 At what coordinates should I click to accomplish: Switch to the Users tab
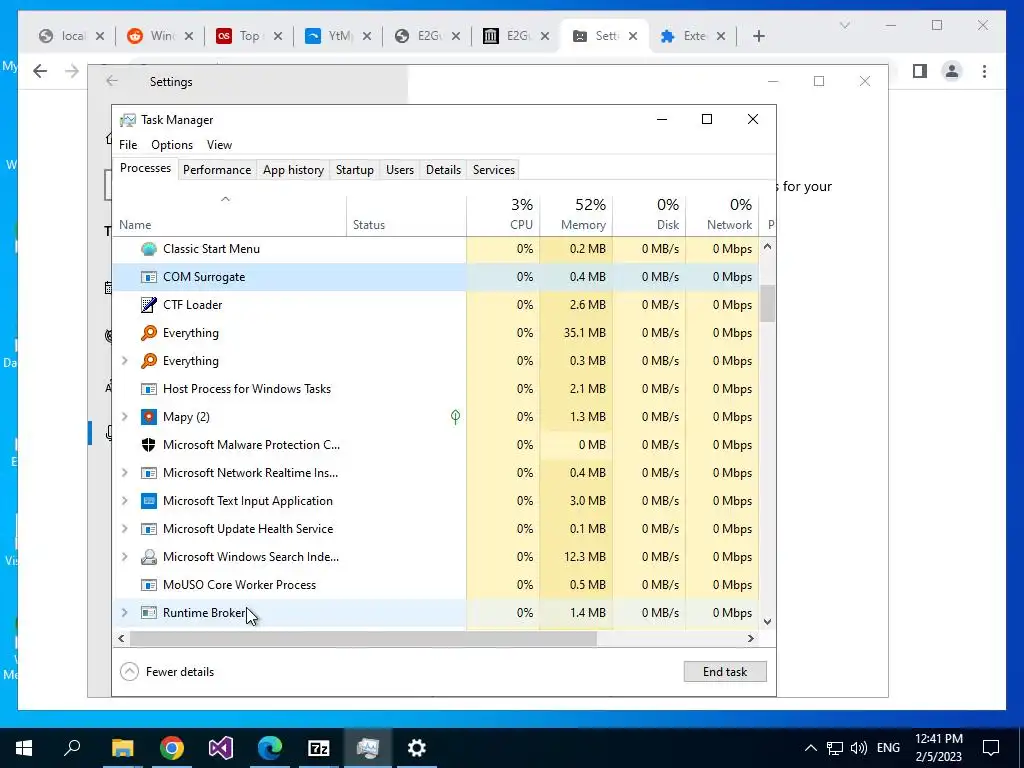click(x=400, y=170)
